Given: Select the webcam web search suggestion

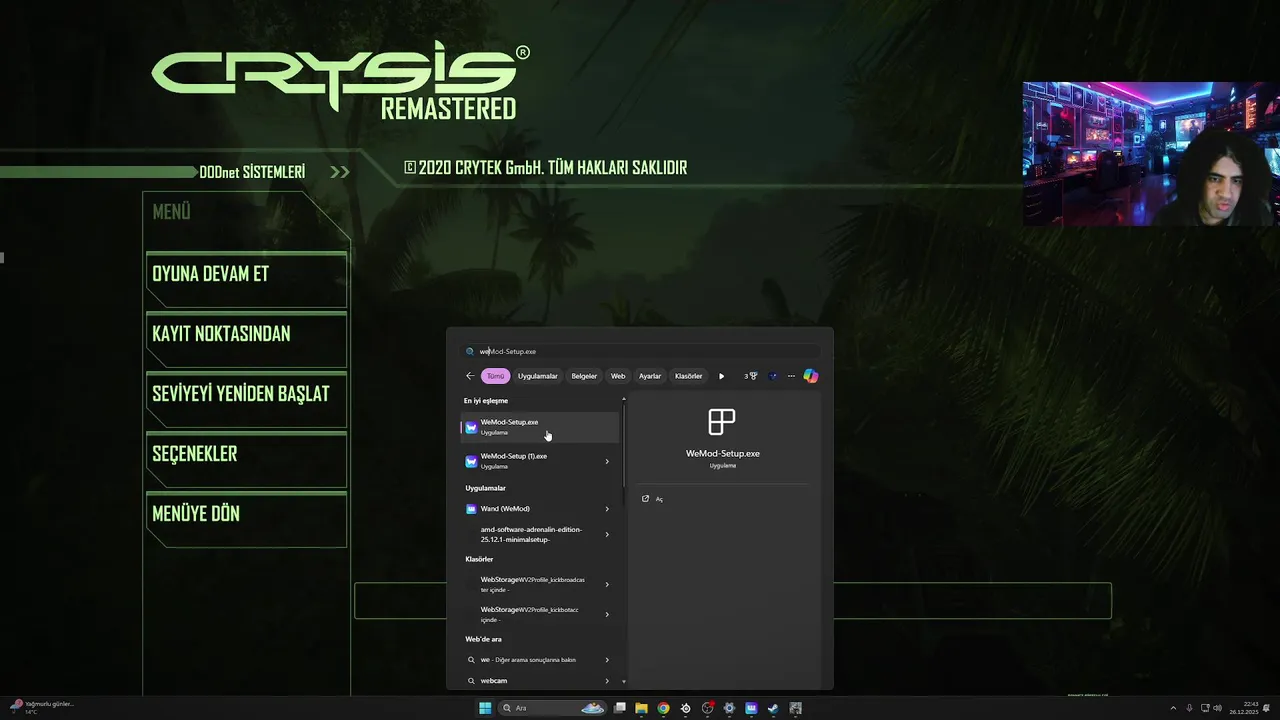Looking at the screenshot, I should [540, 681].
